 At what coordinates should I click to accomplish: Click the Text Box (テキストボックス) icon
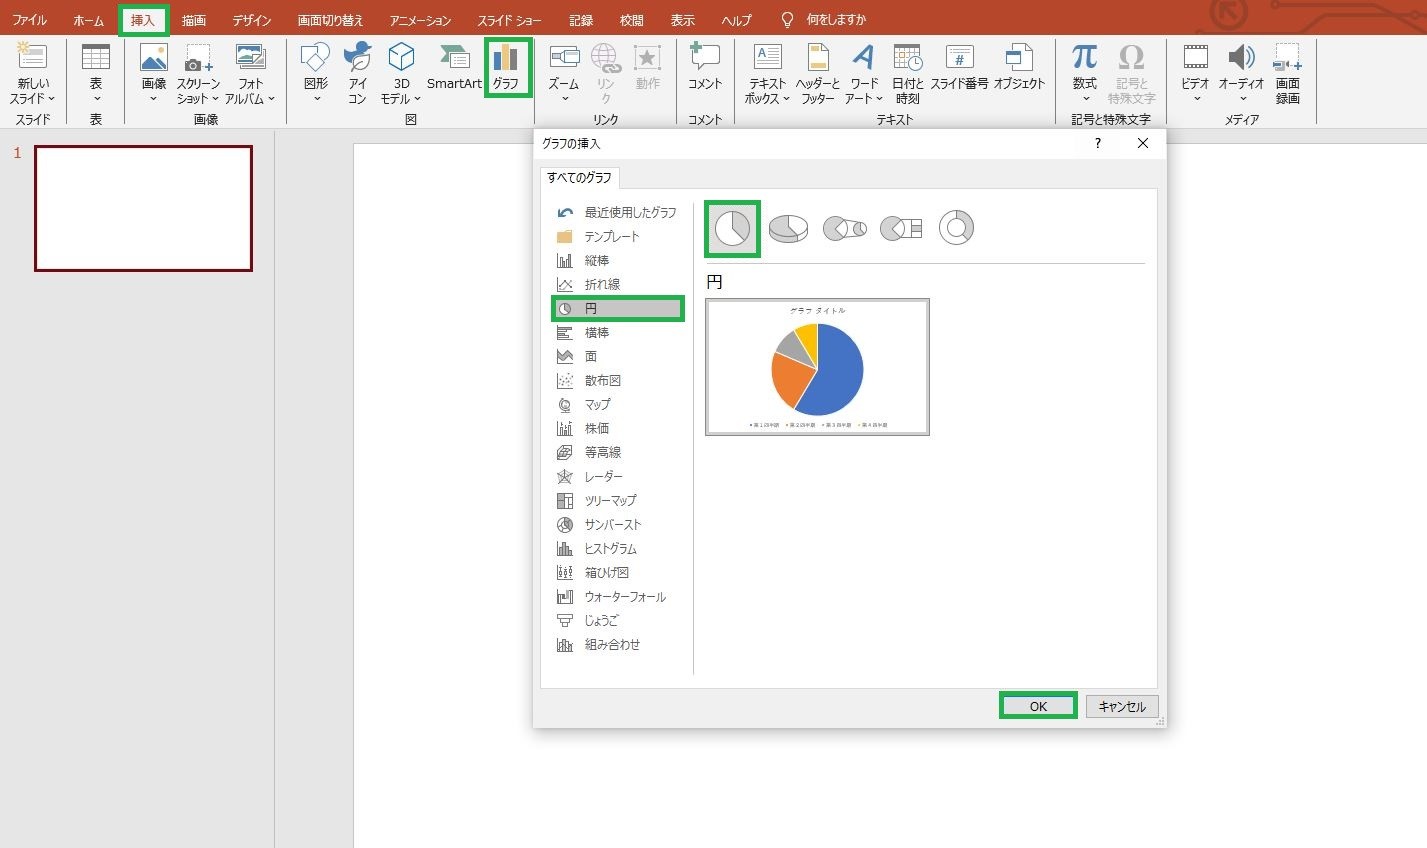coord(768,58)
